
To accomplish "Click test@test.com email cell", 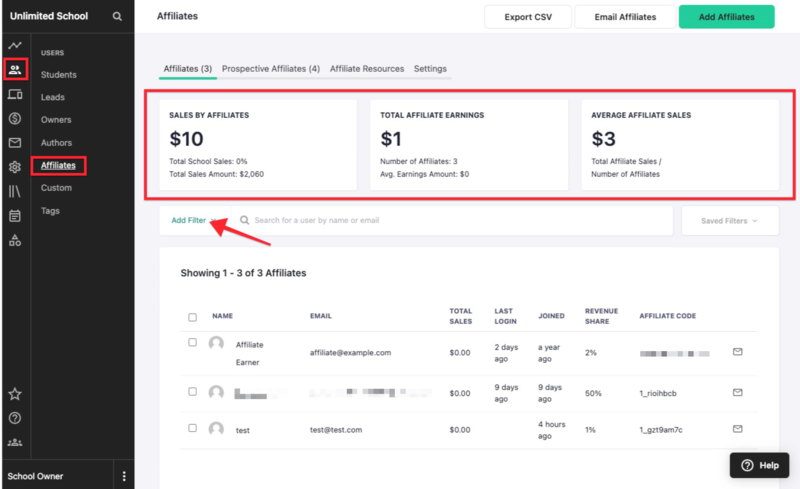I will click(336, 430).
